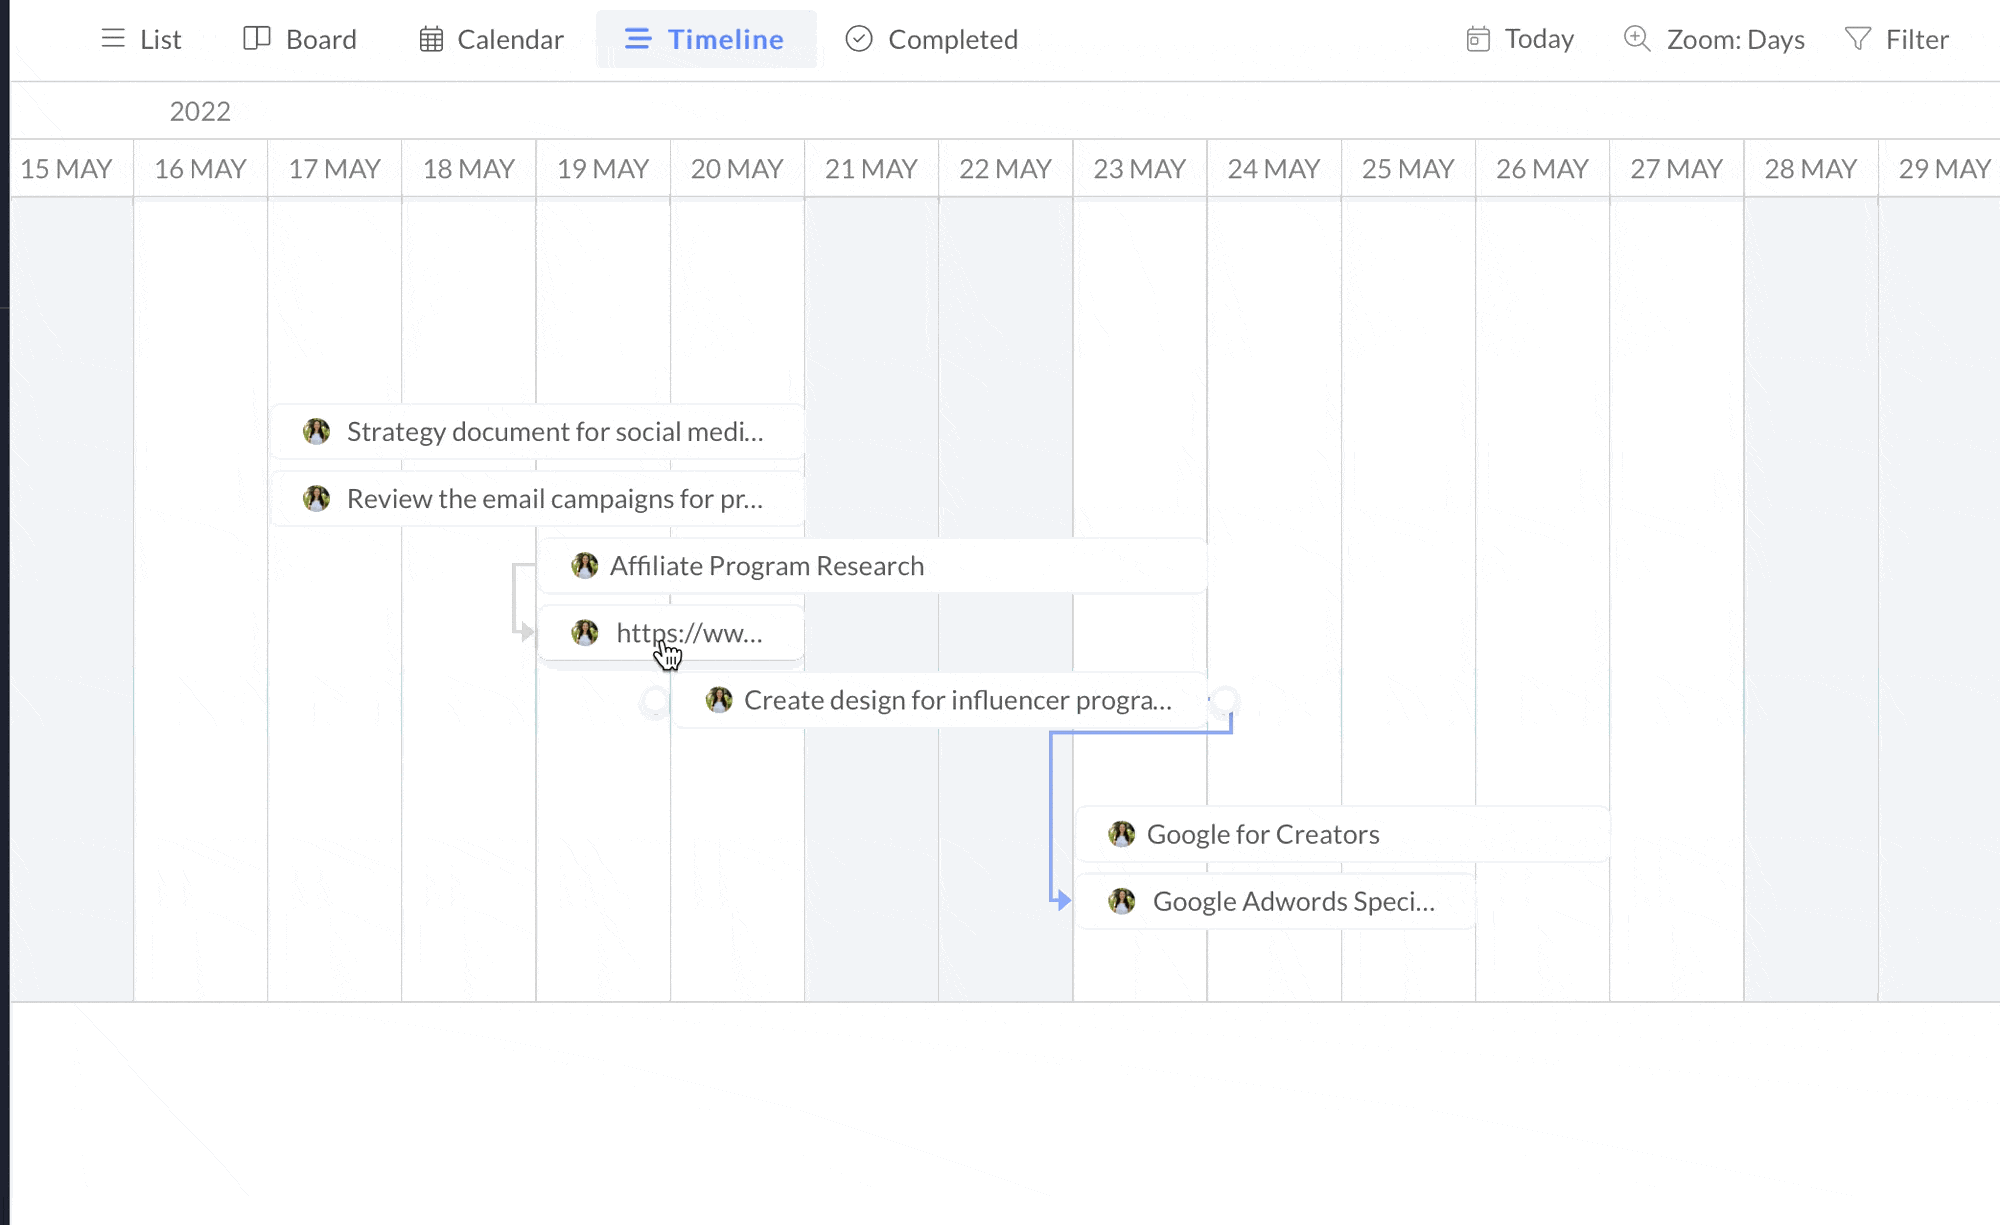Click the List view icon
This screenshot has width=2000, height=1225.
pos(113,39)
